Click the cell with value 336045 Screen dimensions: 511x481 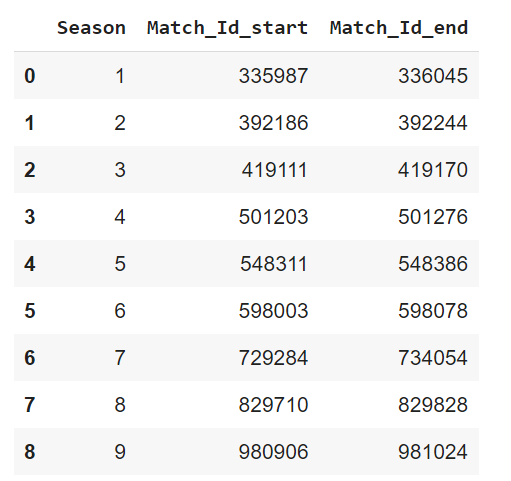click(433, 76)
